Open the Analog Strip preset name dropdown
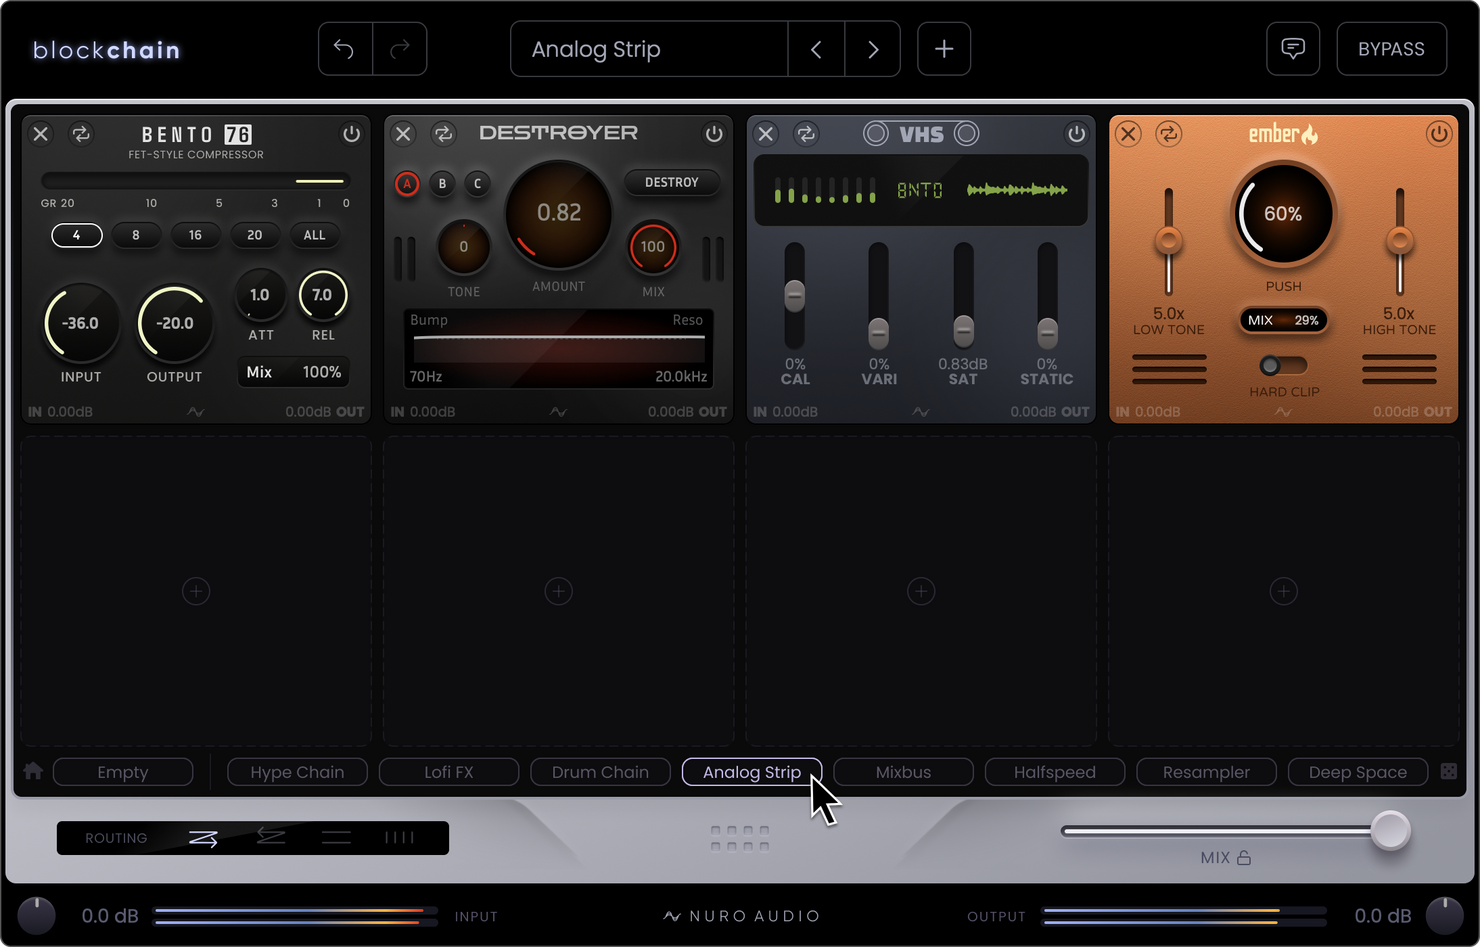The image size is (1480, 947). tap(649, 49)
